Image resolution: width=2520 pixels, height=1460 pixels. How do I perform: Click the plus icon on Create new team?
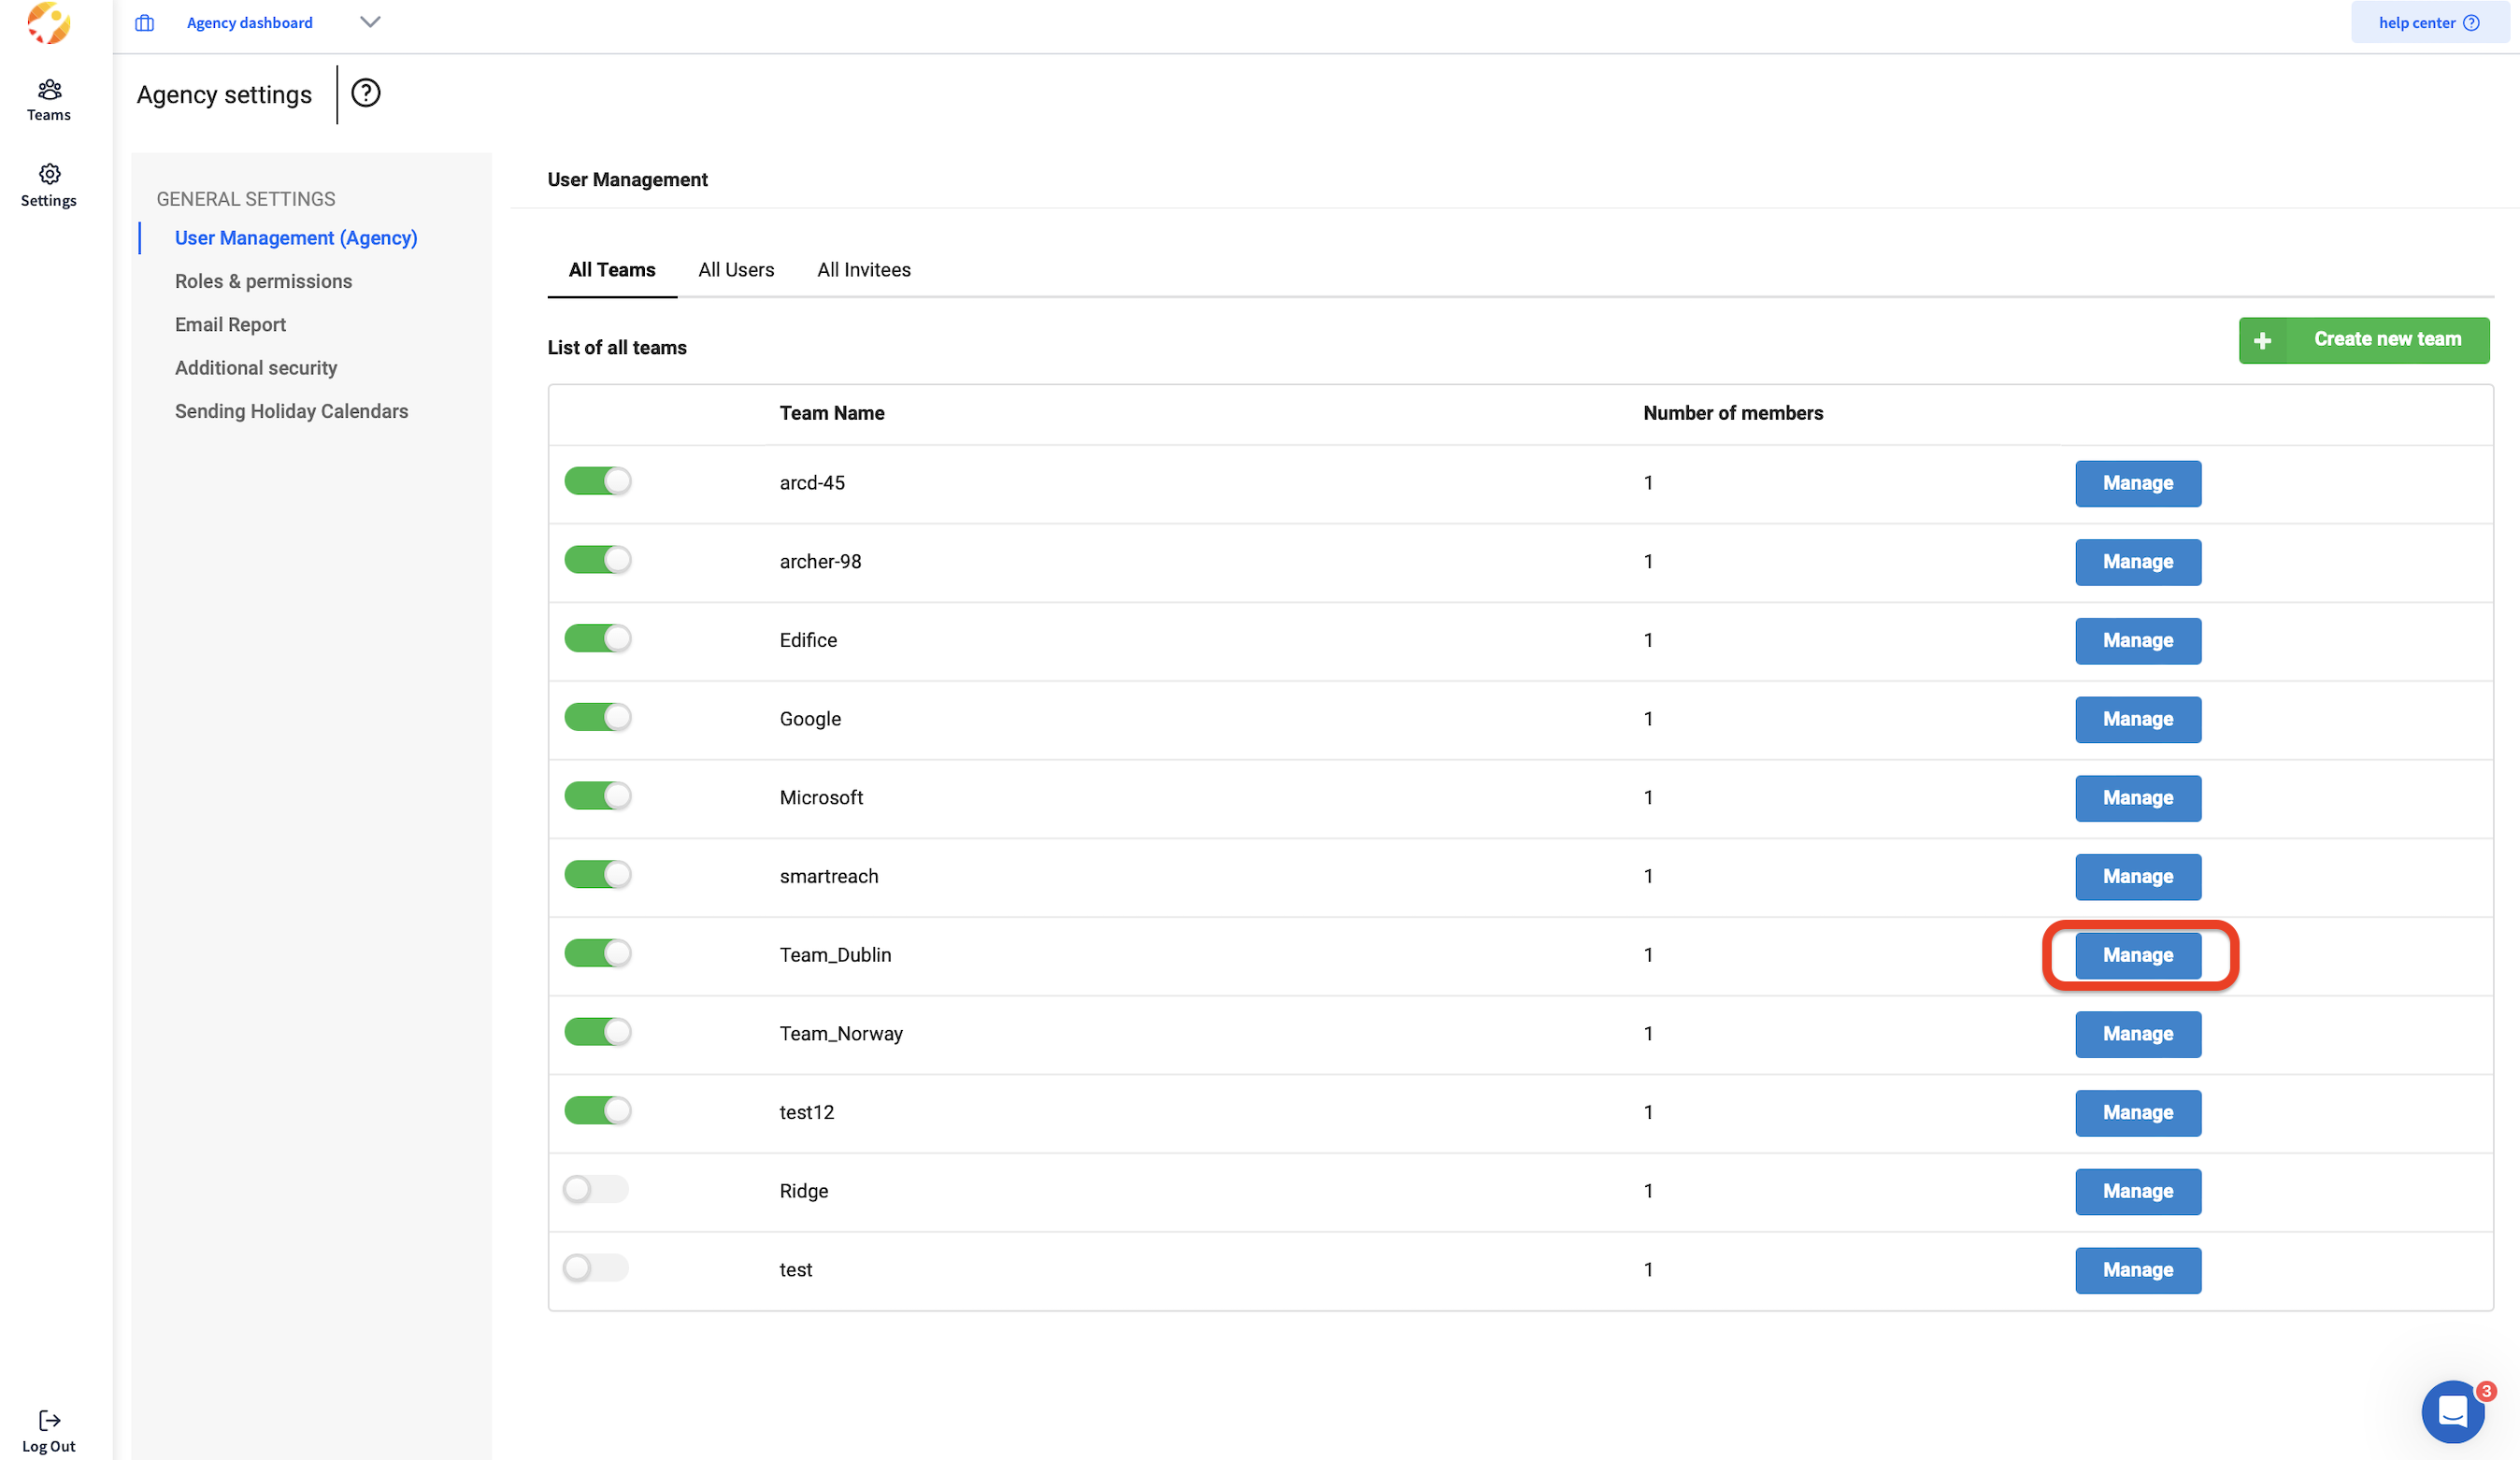pyautogui.click(x=2263, y=340)
